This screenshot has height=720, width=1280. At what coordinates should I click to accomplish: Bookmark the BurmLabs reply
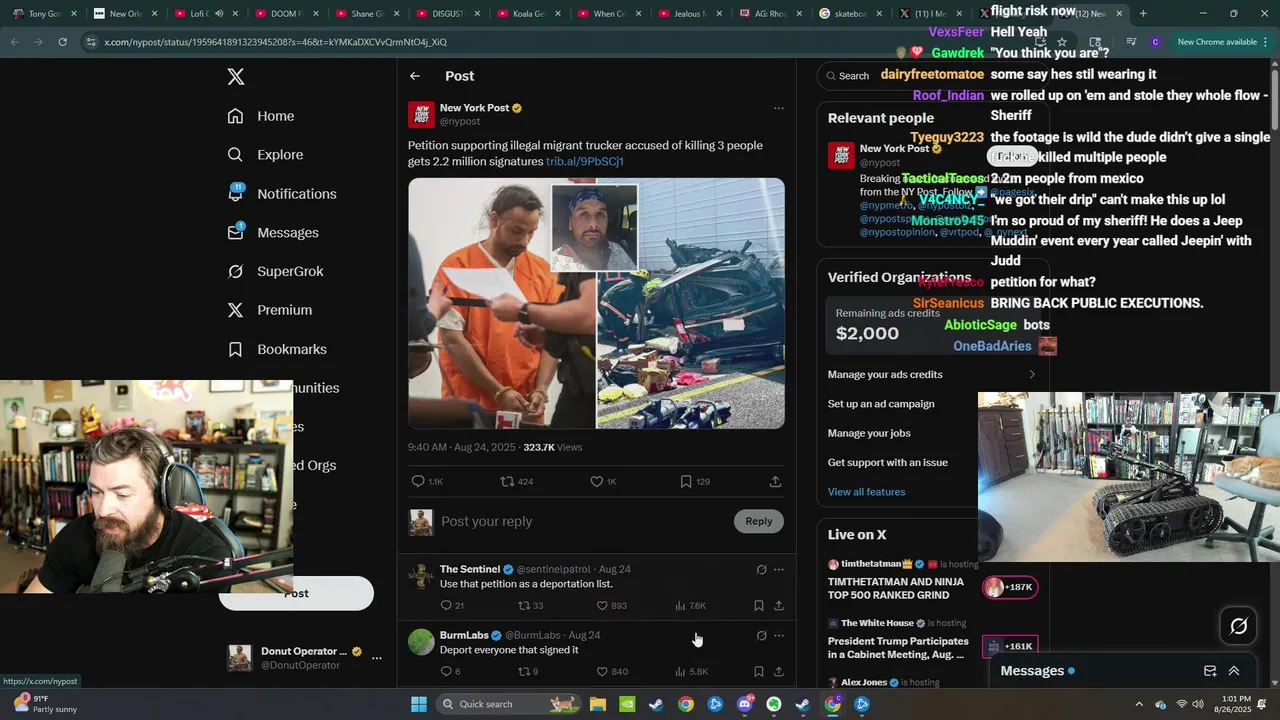click(x=759, y=672)
